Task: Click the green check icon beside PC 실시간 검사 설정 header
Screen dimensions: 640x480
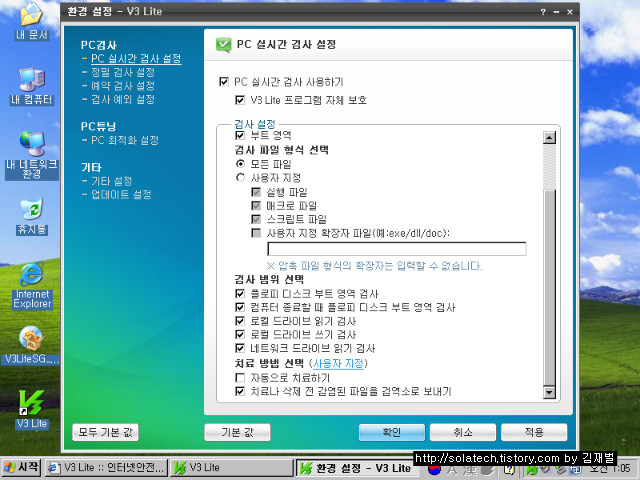Action: [x=223, y=44]
